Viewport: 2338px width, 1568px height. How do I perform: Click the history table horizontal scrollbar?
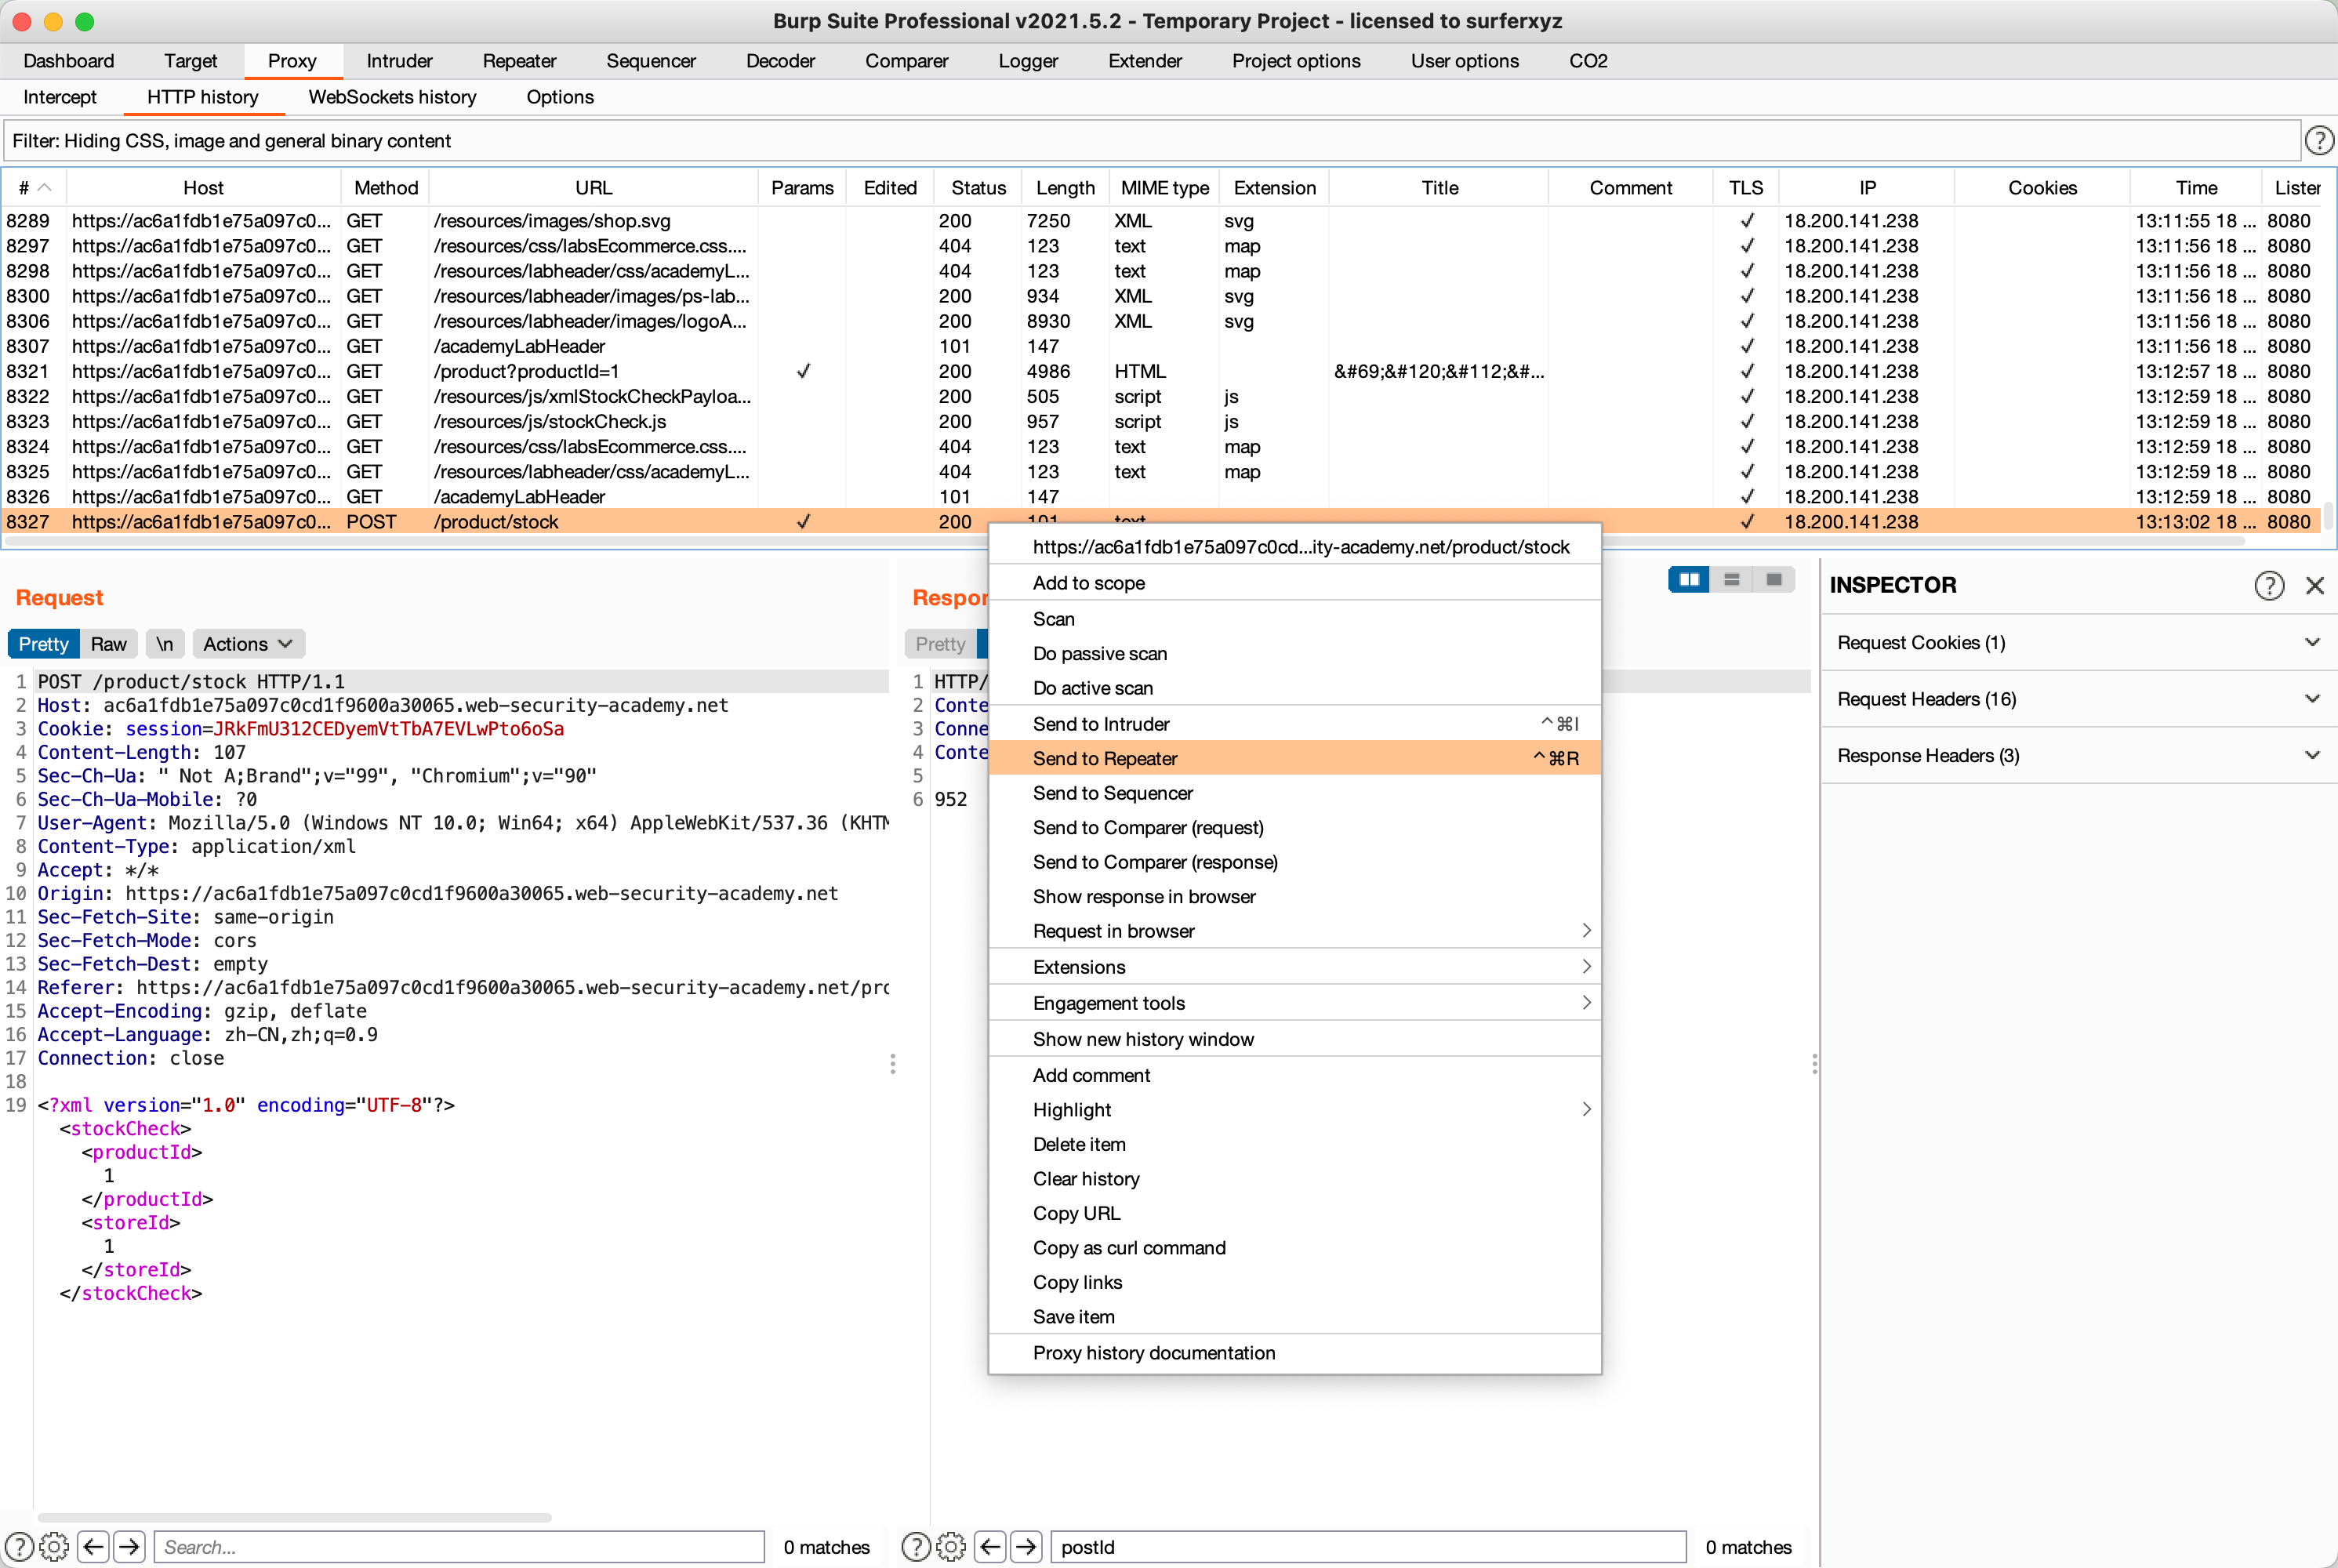[1125, 541]
